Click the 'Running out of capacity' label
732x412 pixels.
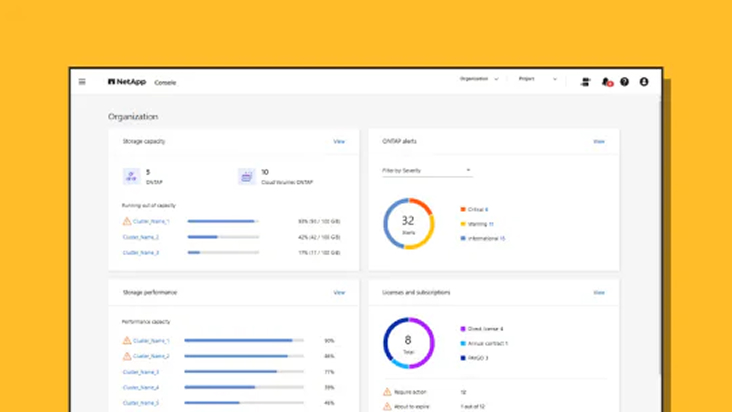148,205
